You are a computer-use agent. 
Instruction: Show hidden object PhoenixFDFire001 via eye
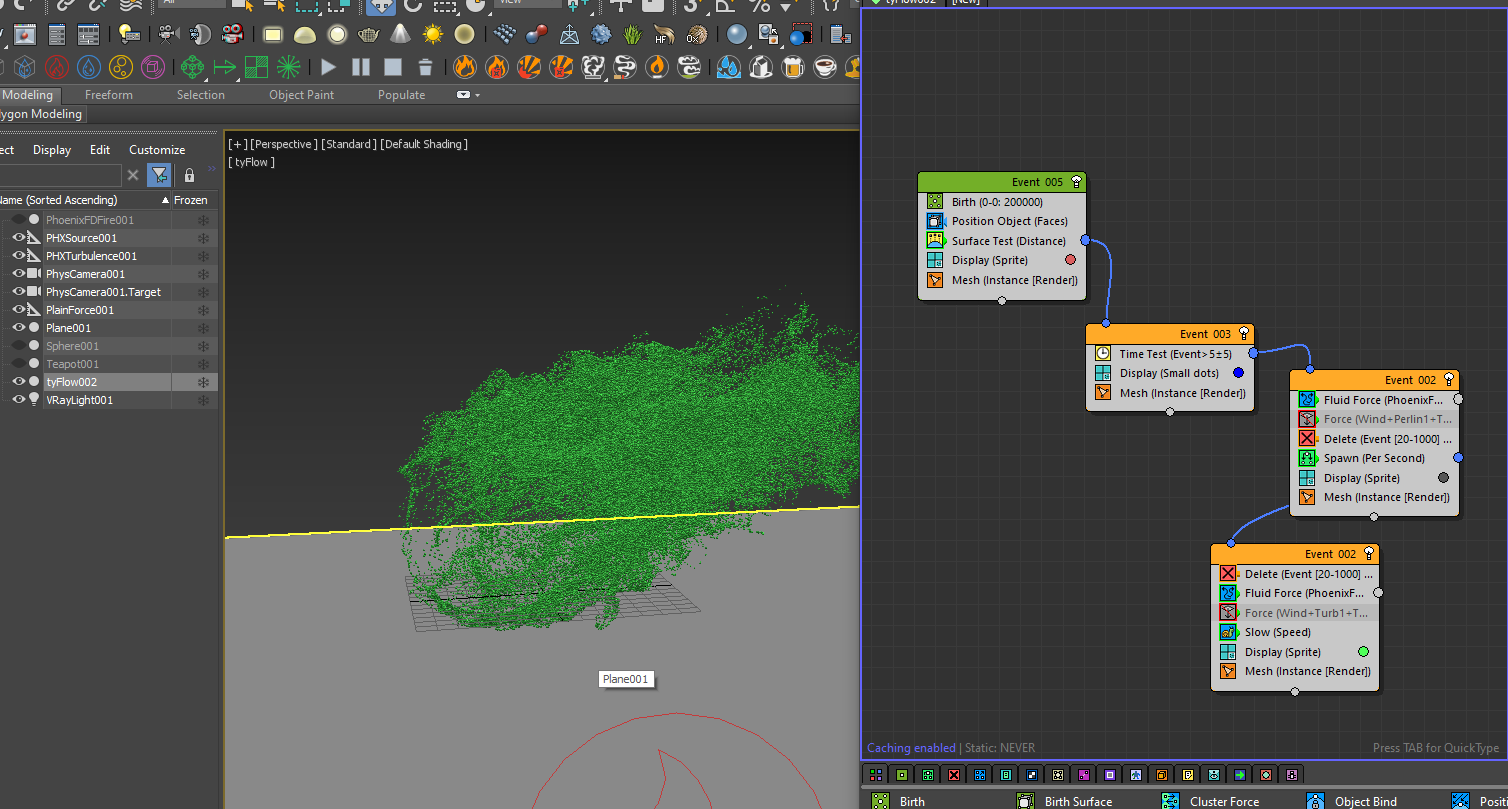(18, 220)
